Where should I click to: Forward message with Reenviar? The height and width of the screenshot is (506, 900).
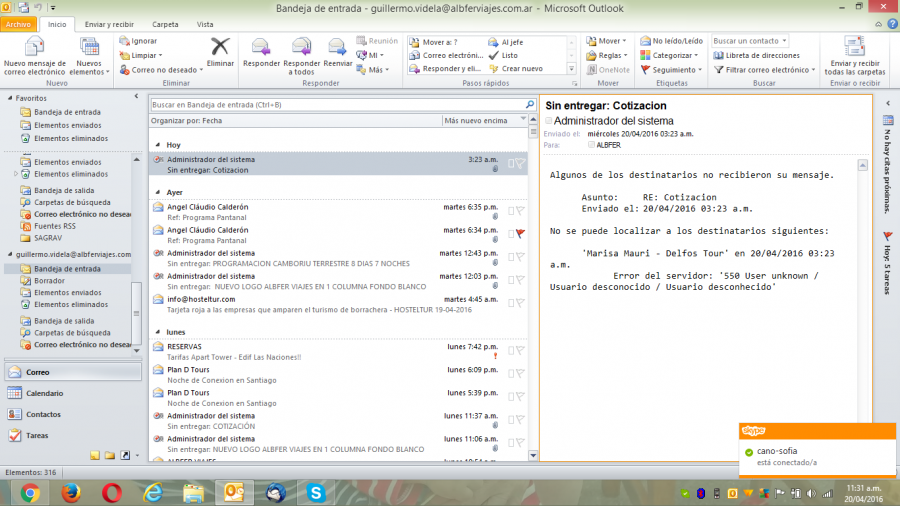tap(338, 53)
